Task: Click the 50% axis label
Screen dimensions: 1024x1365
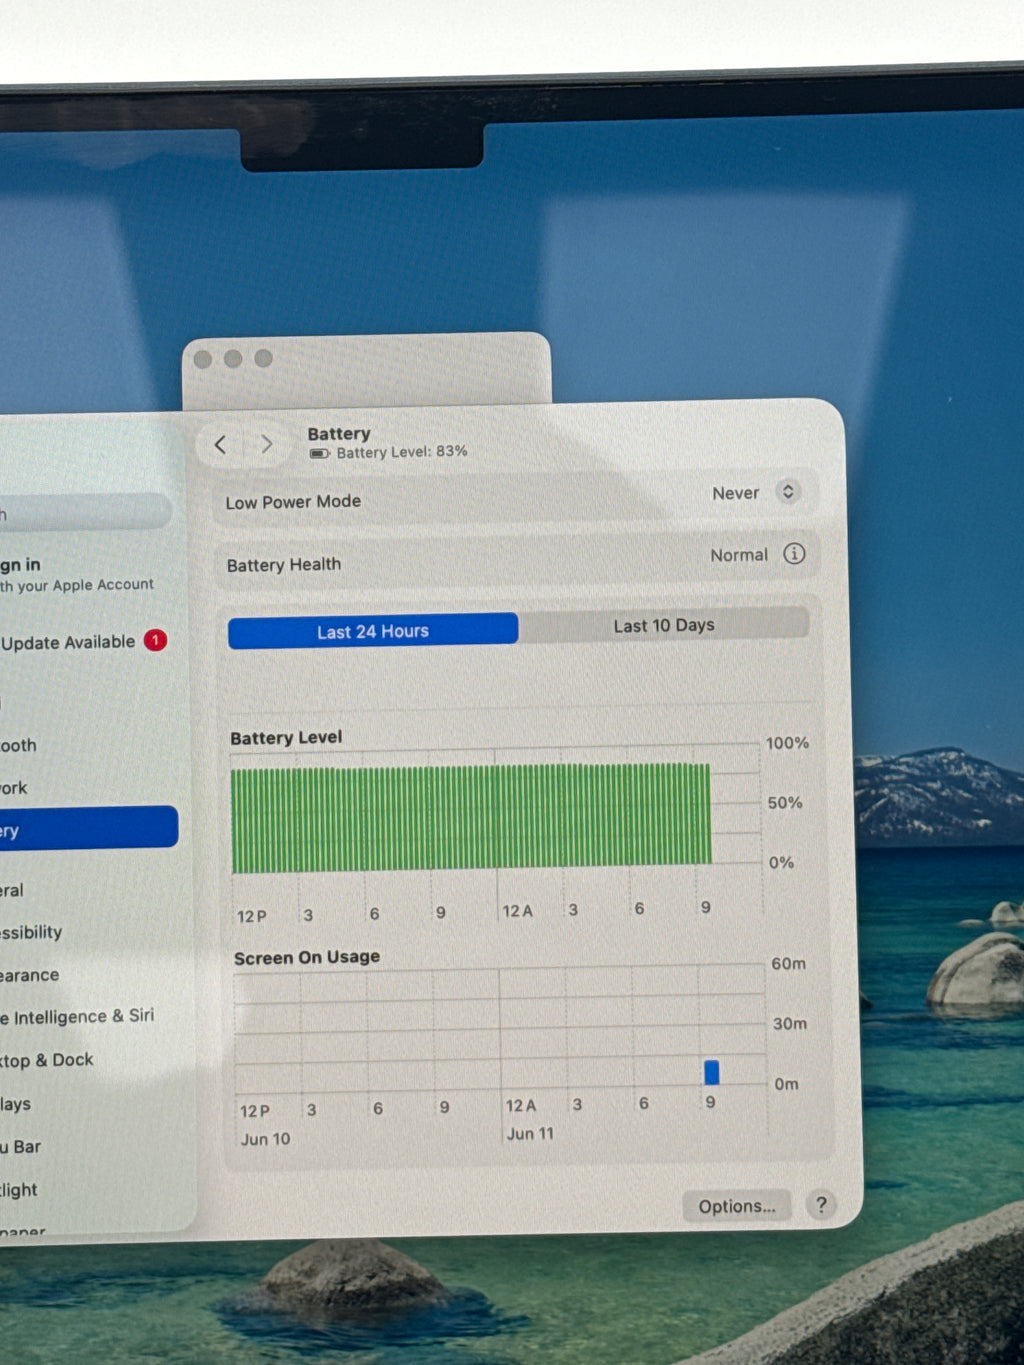Action: pyautogui.click(x=785, y=803)
